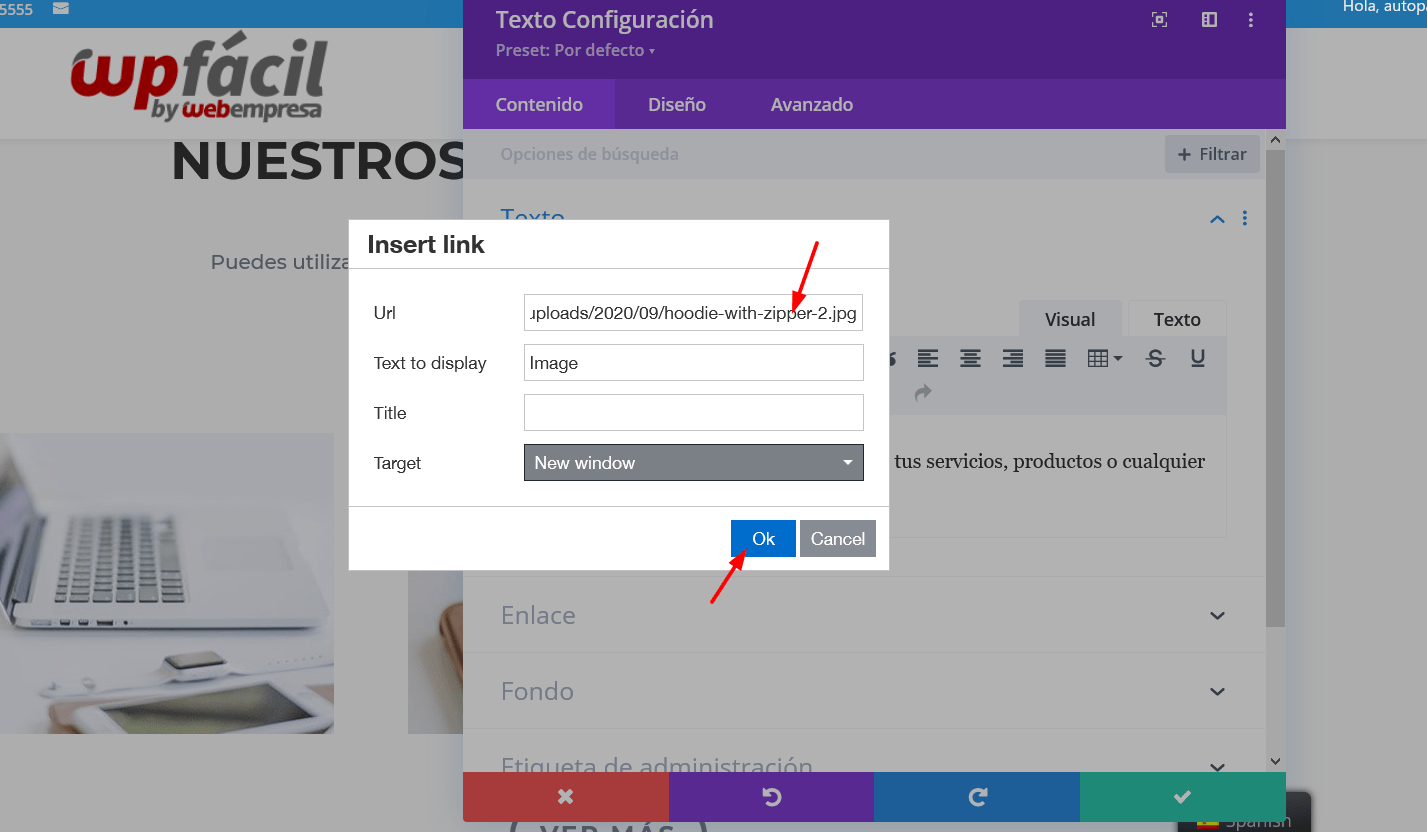This screenshot has height=832, width=1427.
Task: Justify text in editor toolbar
Action: coord(1055,358)
